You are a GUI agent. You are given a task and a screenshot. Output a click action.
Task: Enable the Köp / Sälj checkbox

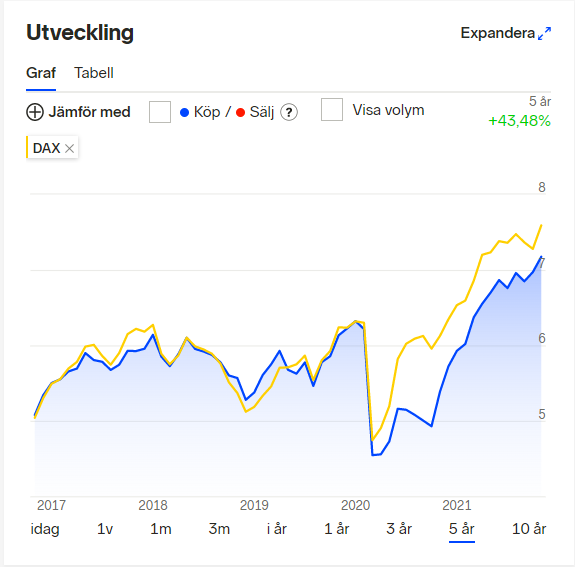160,112
